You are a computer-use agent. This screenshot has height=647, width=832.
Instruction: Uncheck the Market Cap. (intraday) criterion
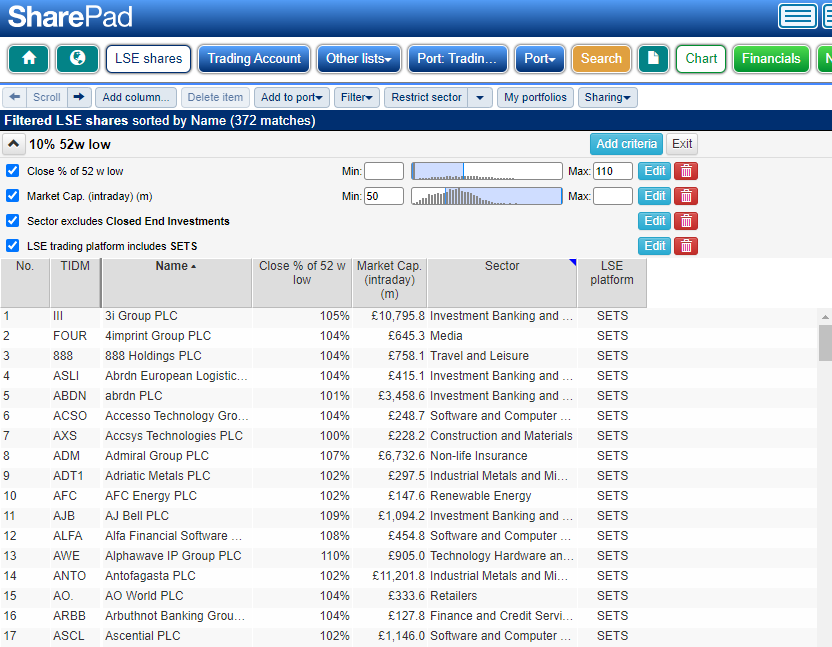(x=13, y=196)
